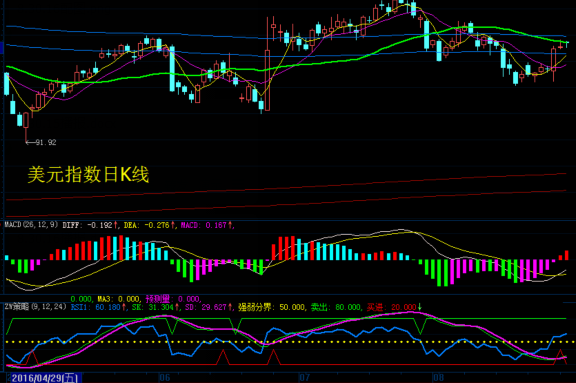Screen dimensions: 576x383
Task: Click the MACD(26,12,9) indicator label
Action: click(31, 225)
